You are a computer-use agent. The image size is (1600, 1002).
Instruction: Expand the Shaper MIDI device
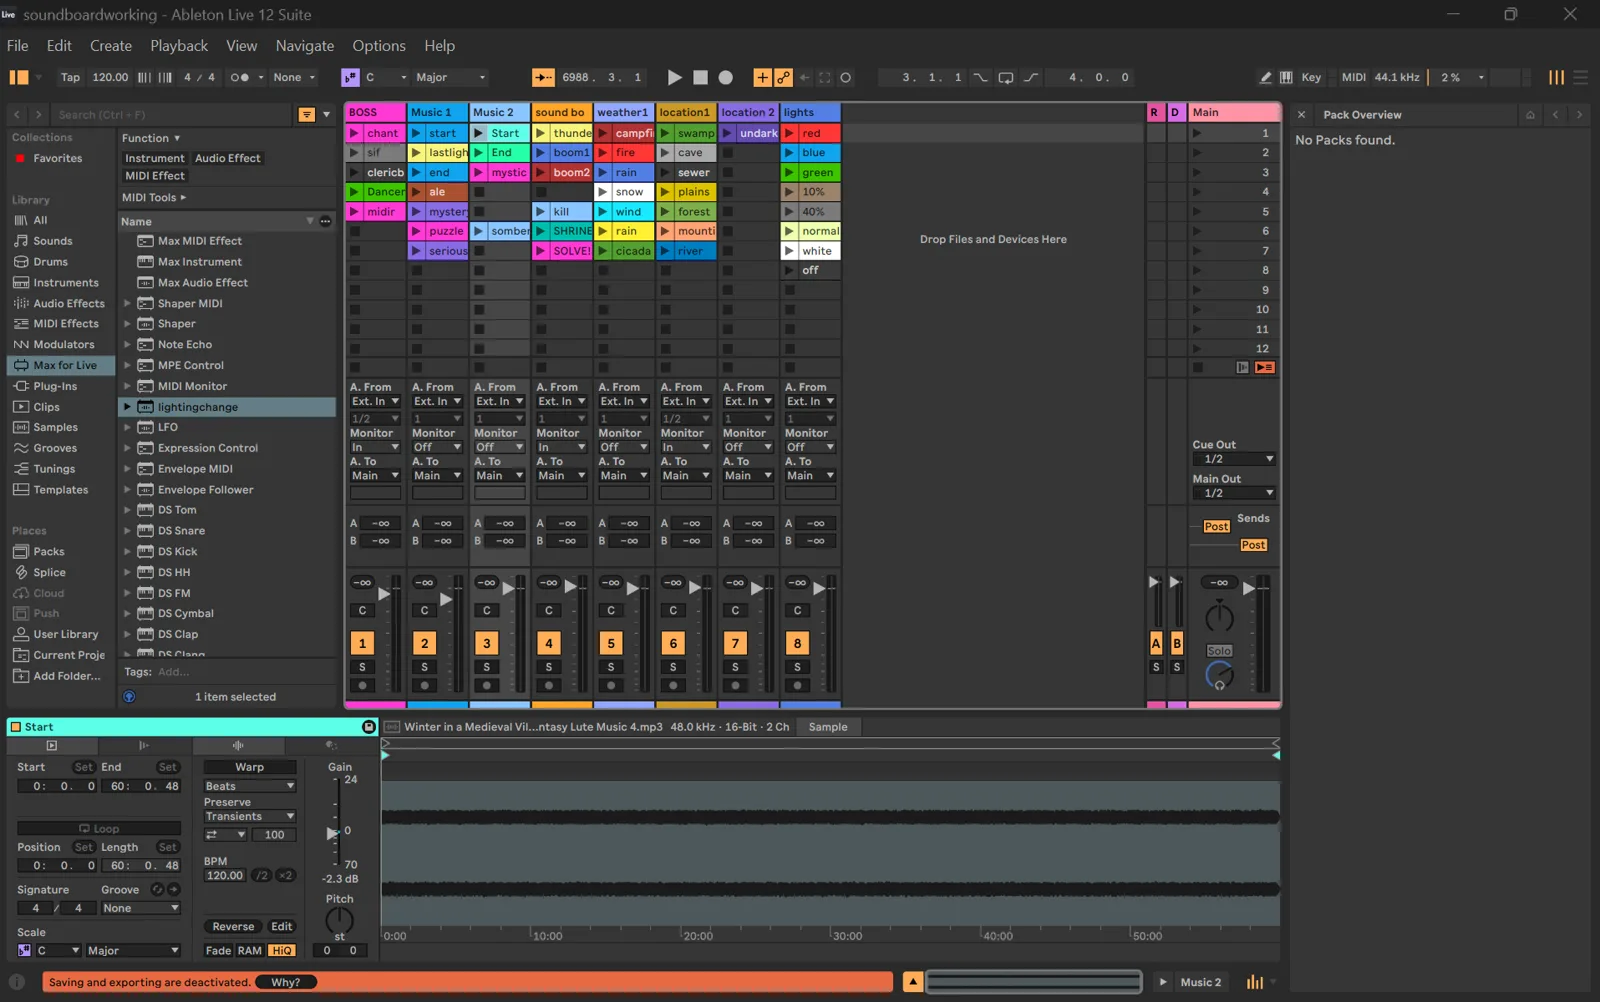point(127,304)
